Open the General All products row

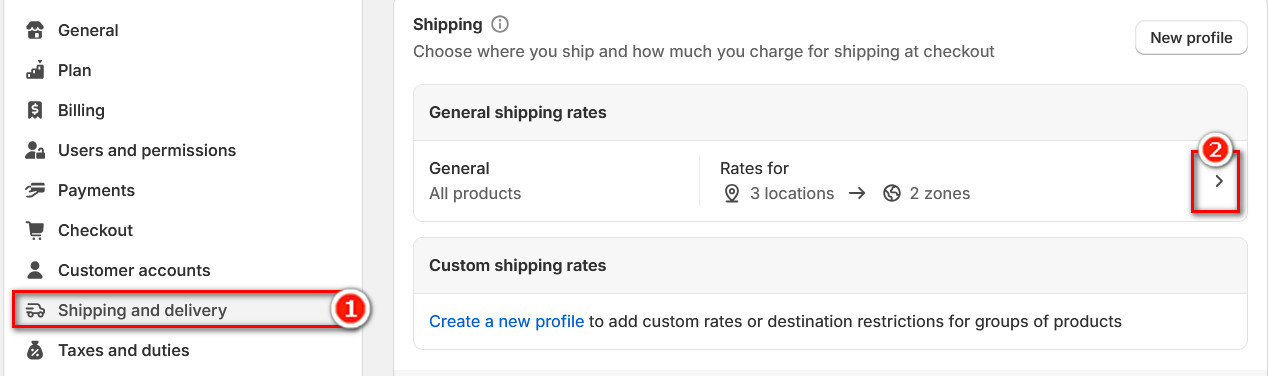coord(830,181)
